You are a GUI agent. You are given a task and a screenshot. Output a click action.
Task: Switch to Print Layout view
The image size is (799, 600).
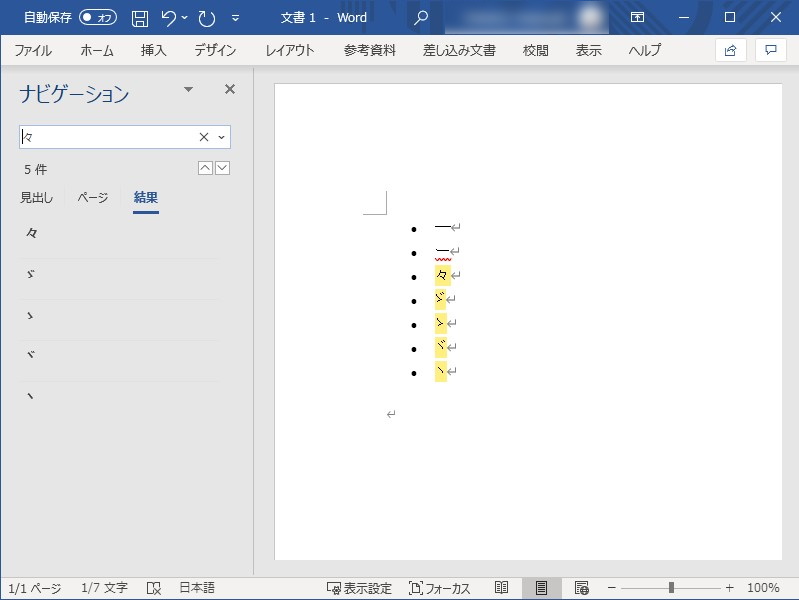coord(541,588)
